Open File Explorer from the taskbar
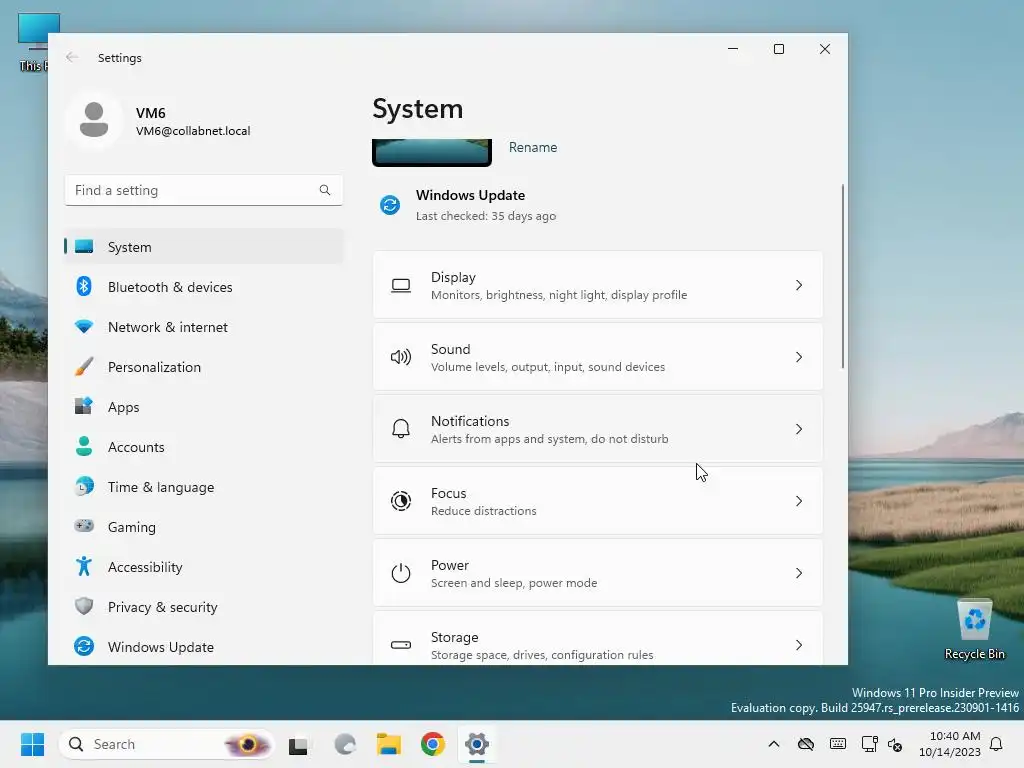The image size is (1024, 768). [x=389, y=744]
